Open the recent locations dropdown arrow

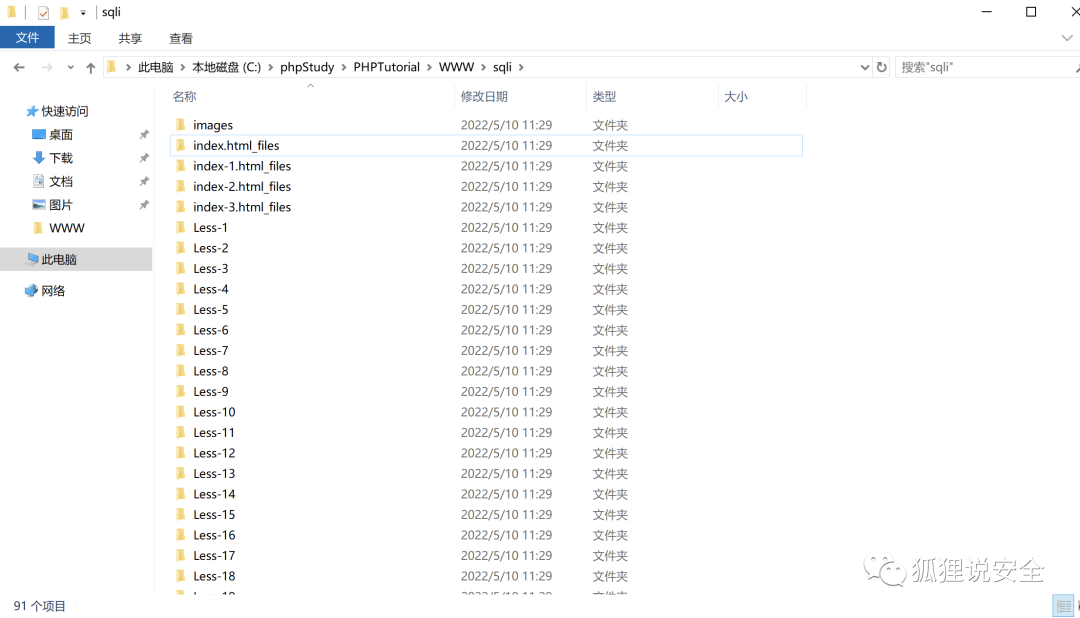[x=70, y=68]
